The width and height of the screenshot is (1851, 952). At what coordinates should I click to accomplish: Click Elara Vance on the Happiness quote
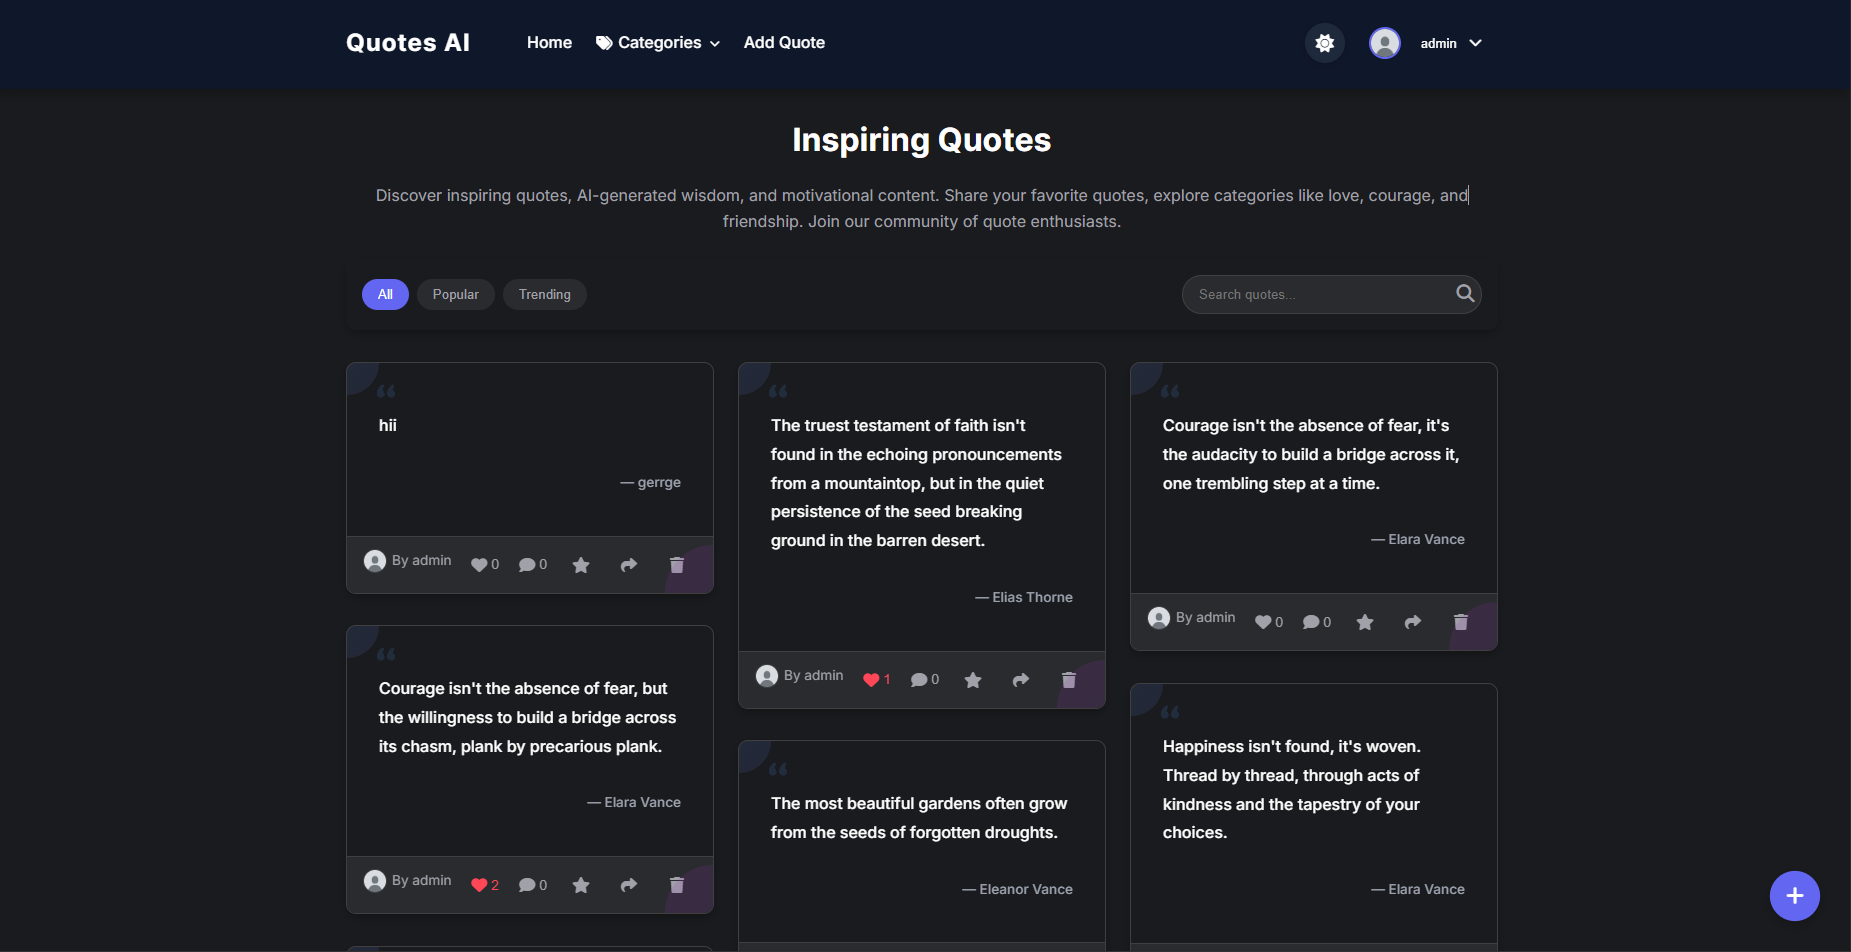[x=1418, y=889]
